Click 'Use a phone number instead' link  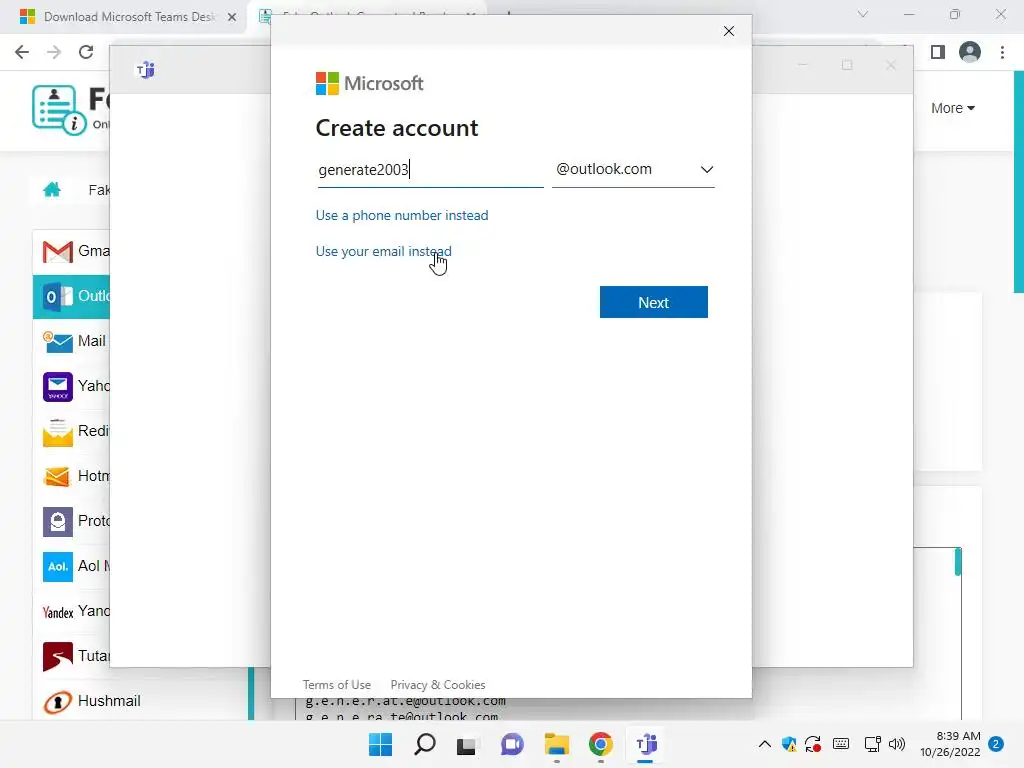(x=402, y=216)
